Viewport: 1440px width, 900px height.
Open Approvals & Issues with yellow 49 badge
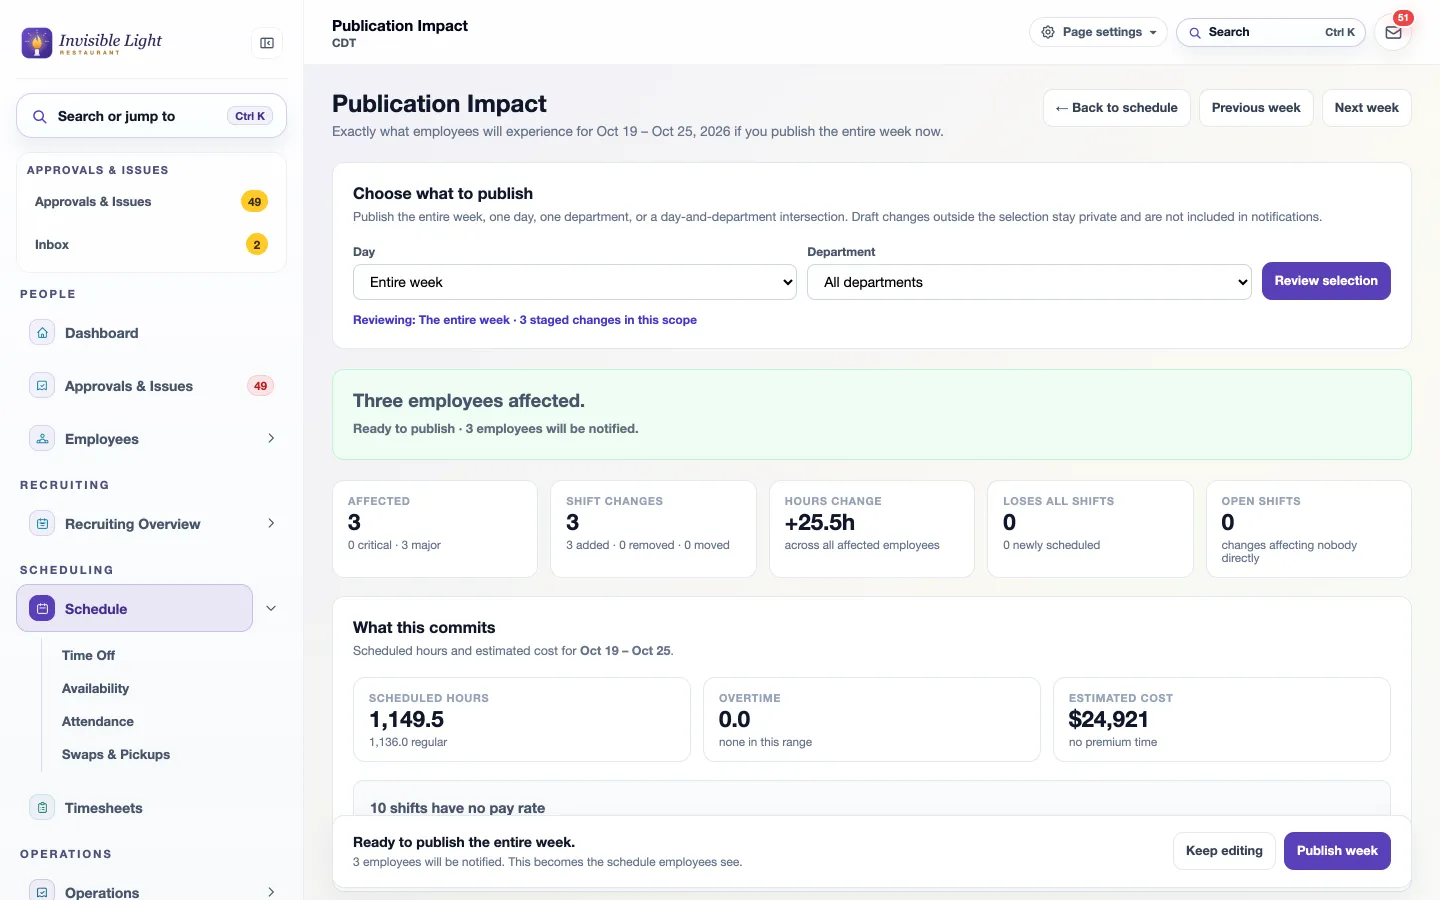click(x=151, y=201)
